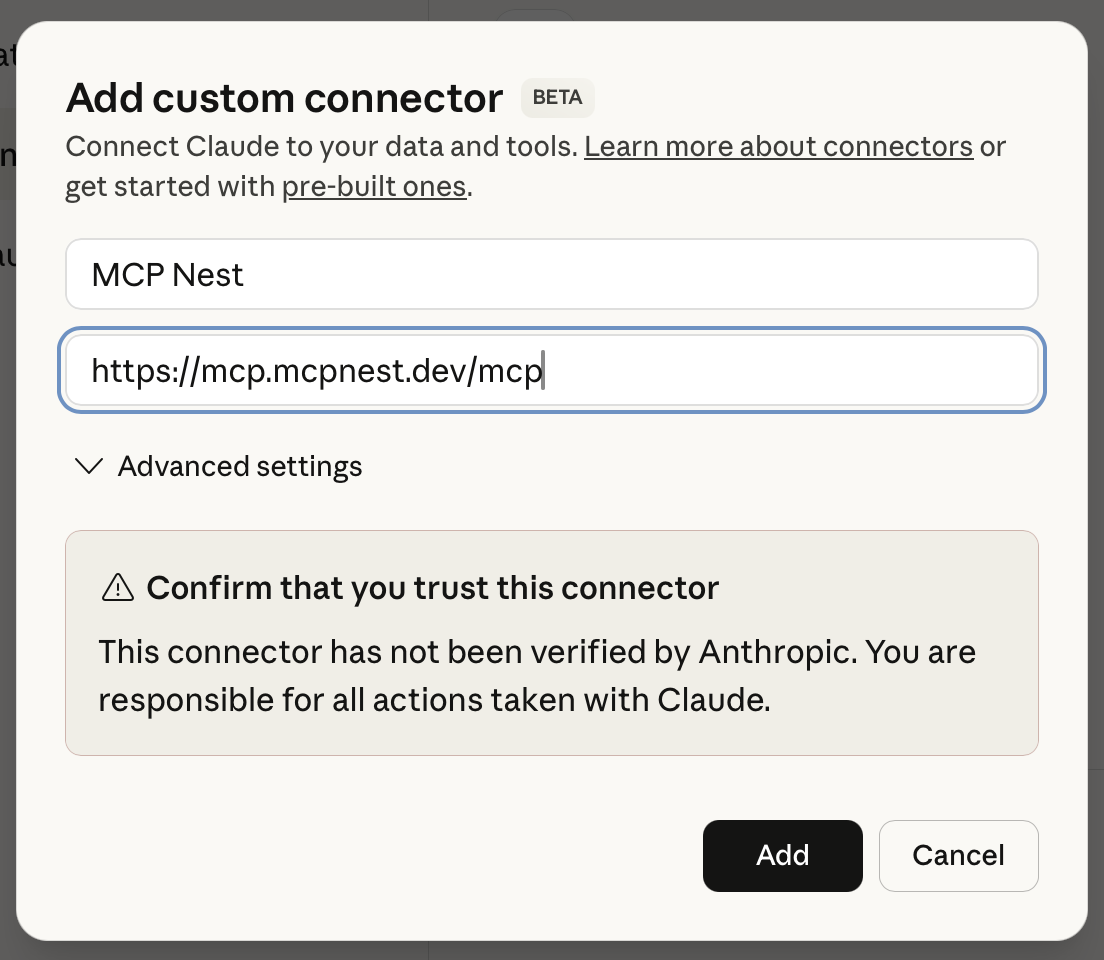Select the Confirm that you trust heading
Viewport: 1104px width, 960px height.
coord(433,588)
